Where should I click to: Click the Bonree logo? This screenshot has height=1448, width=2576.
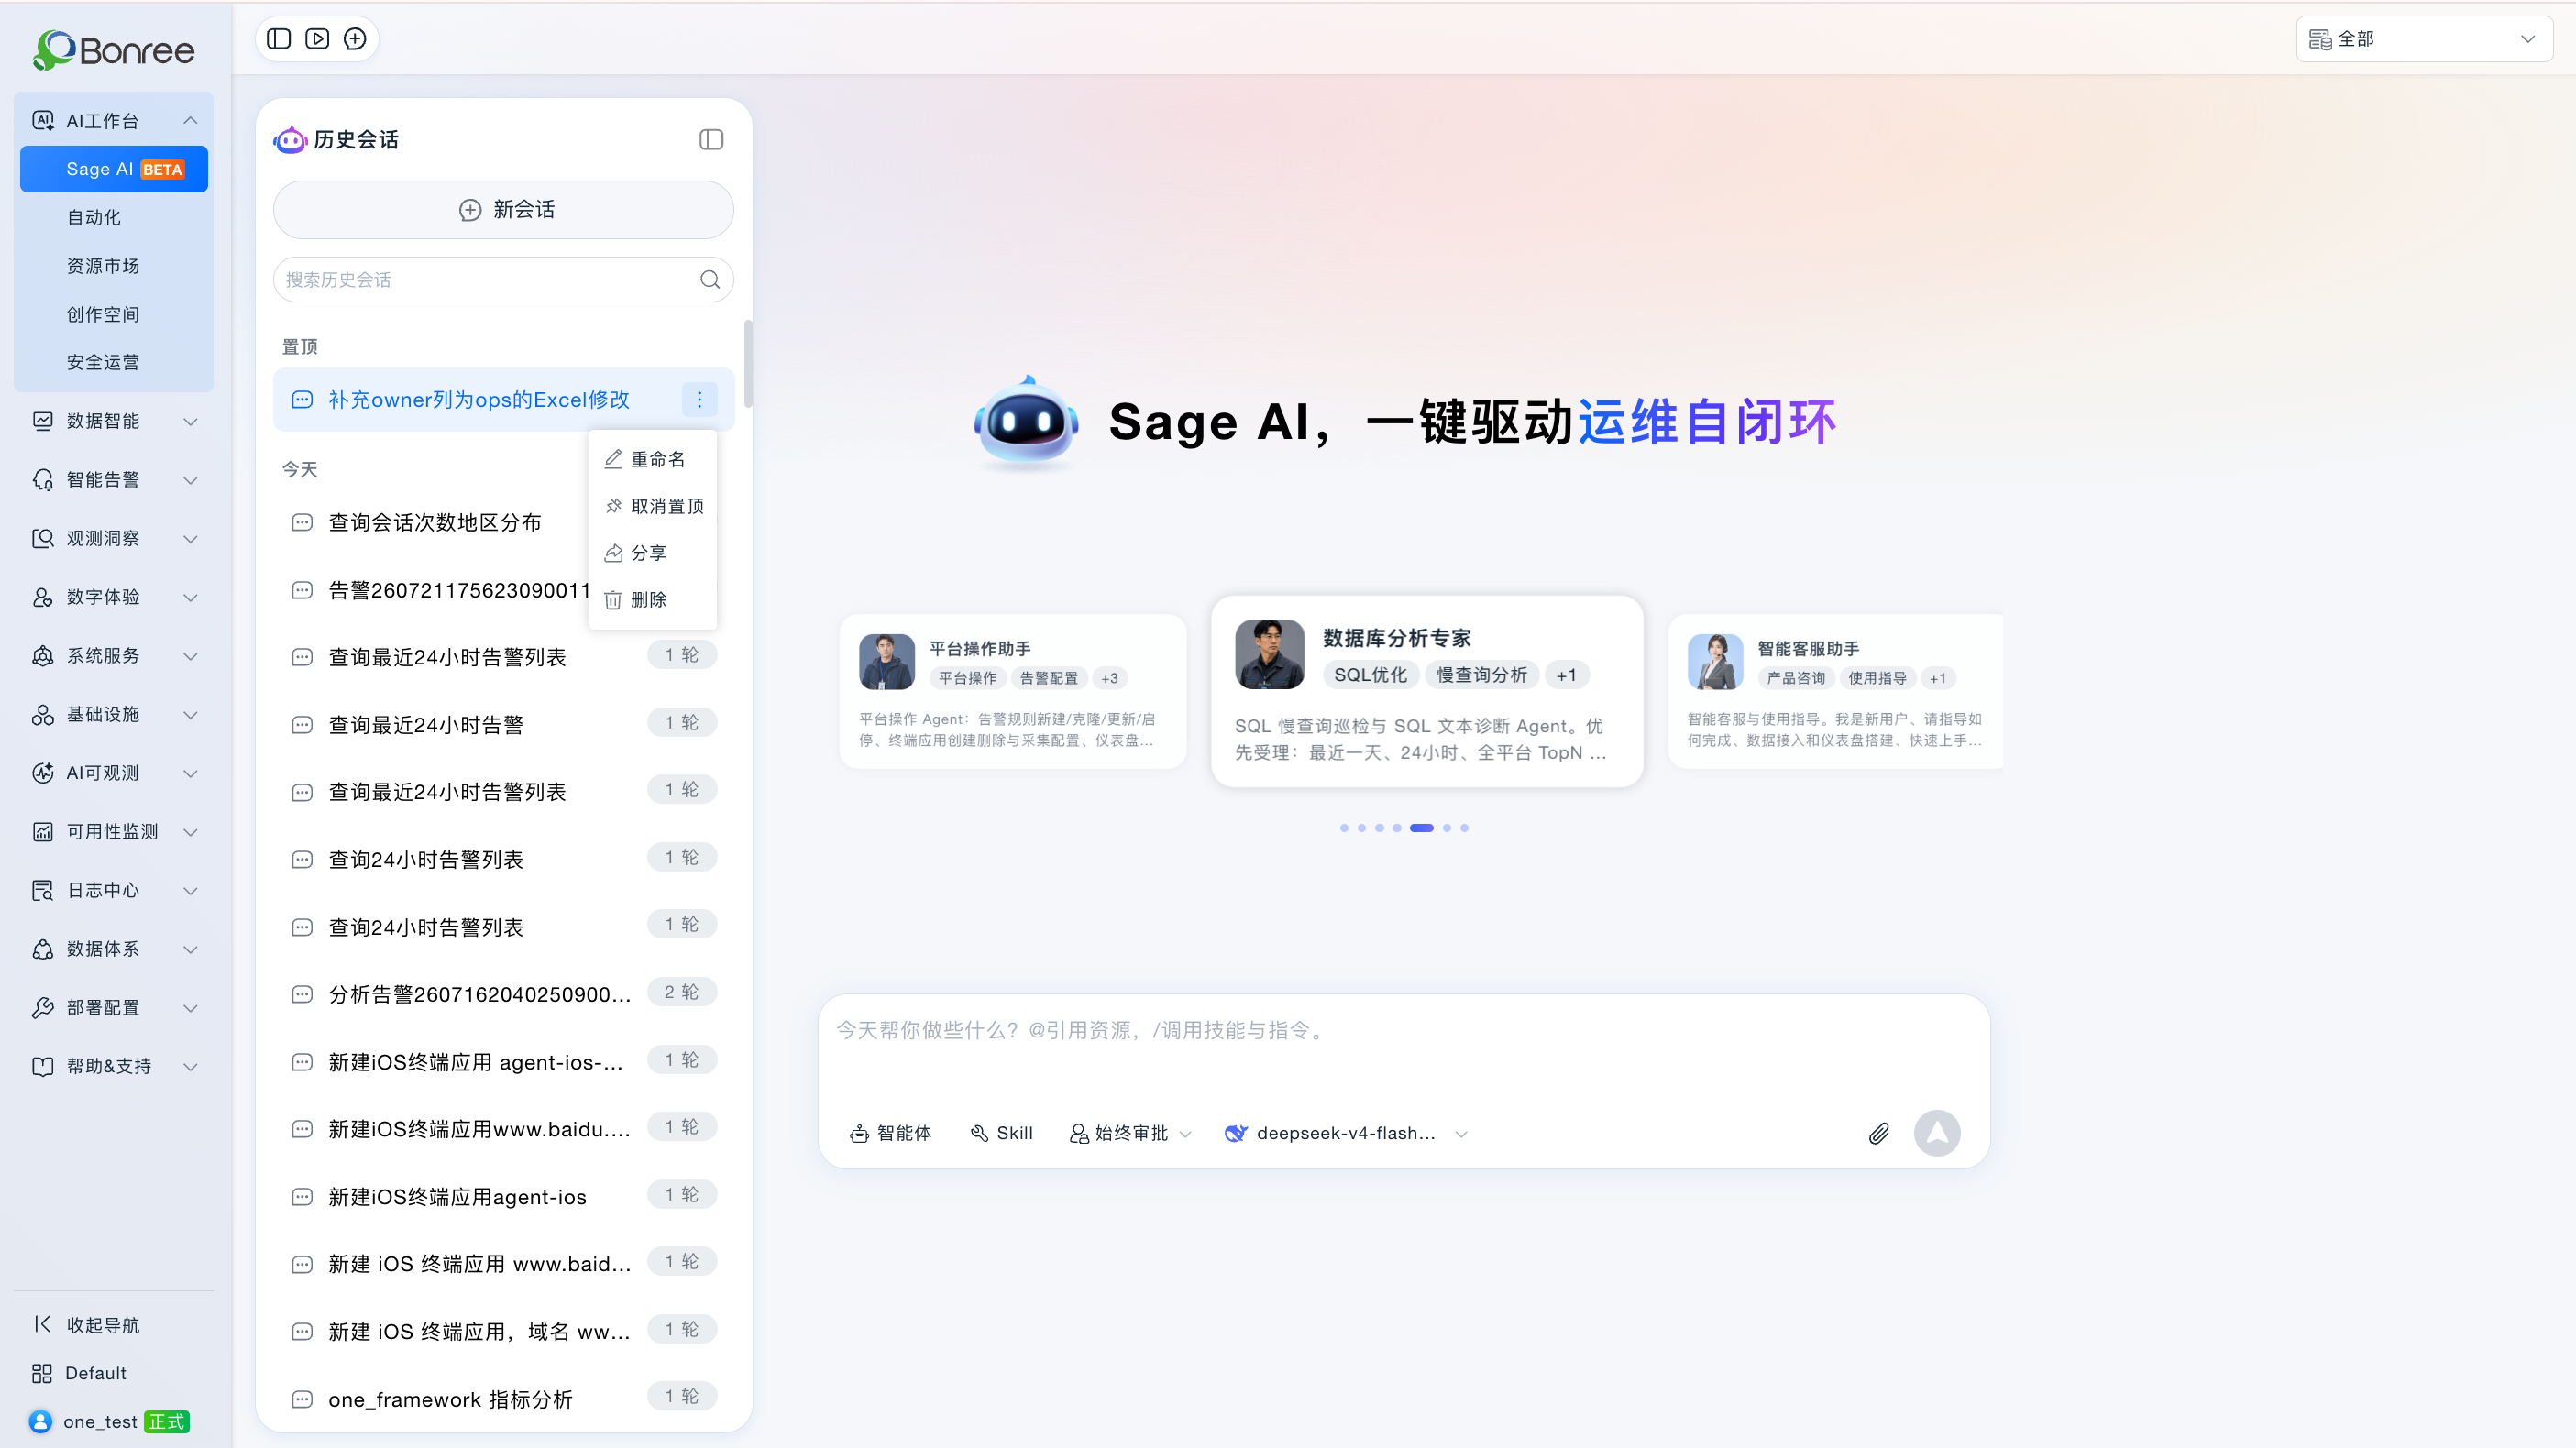(x=113, y=49)
